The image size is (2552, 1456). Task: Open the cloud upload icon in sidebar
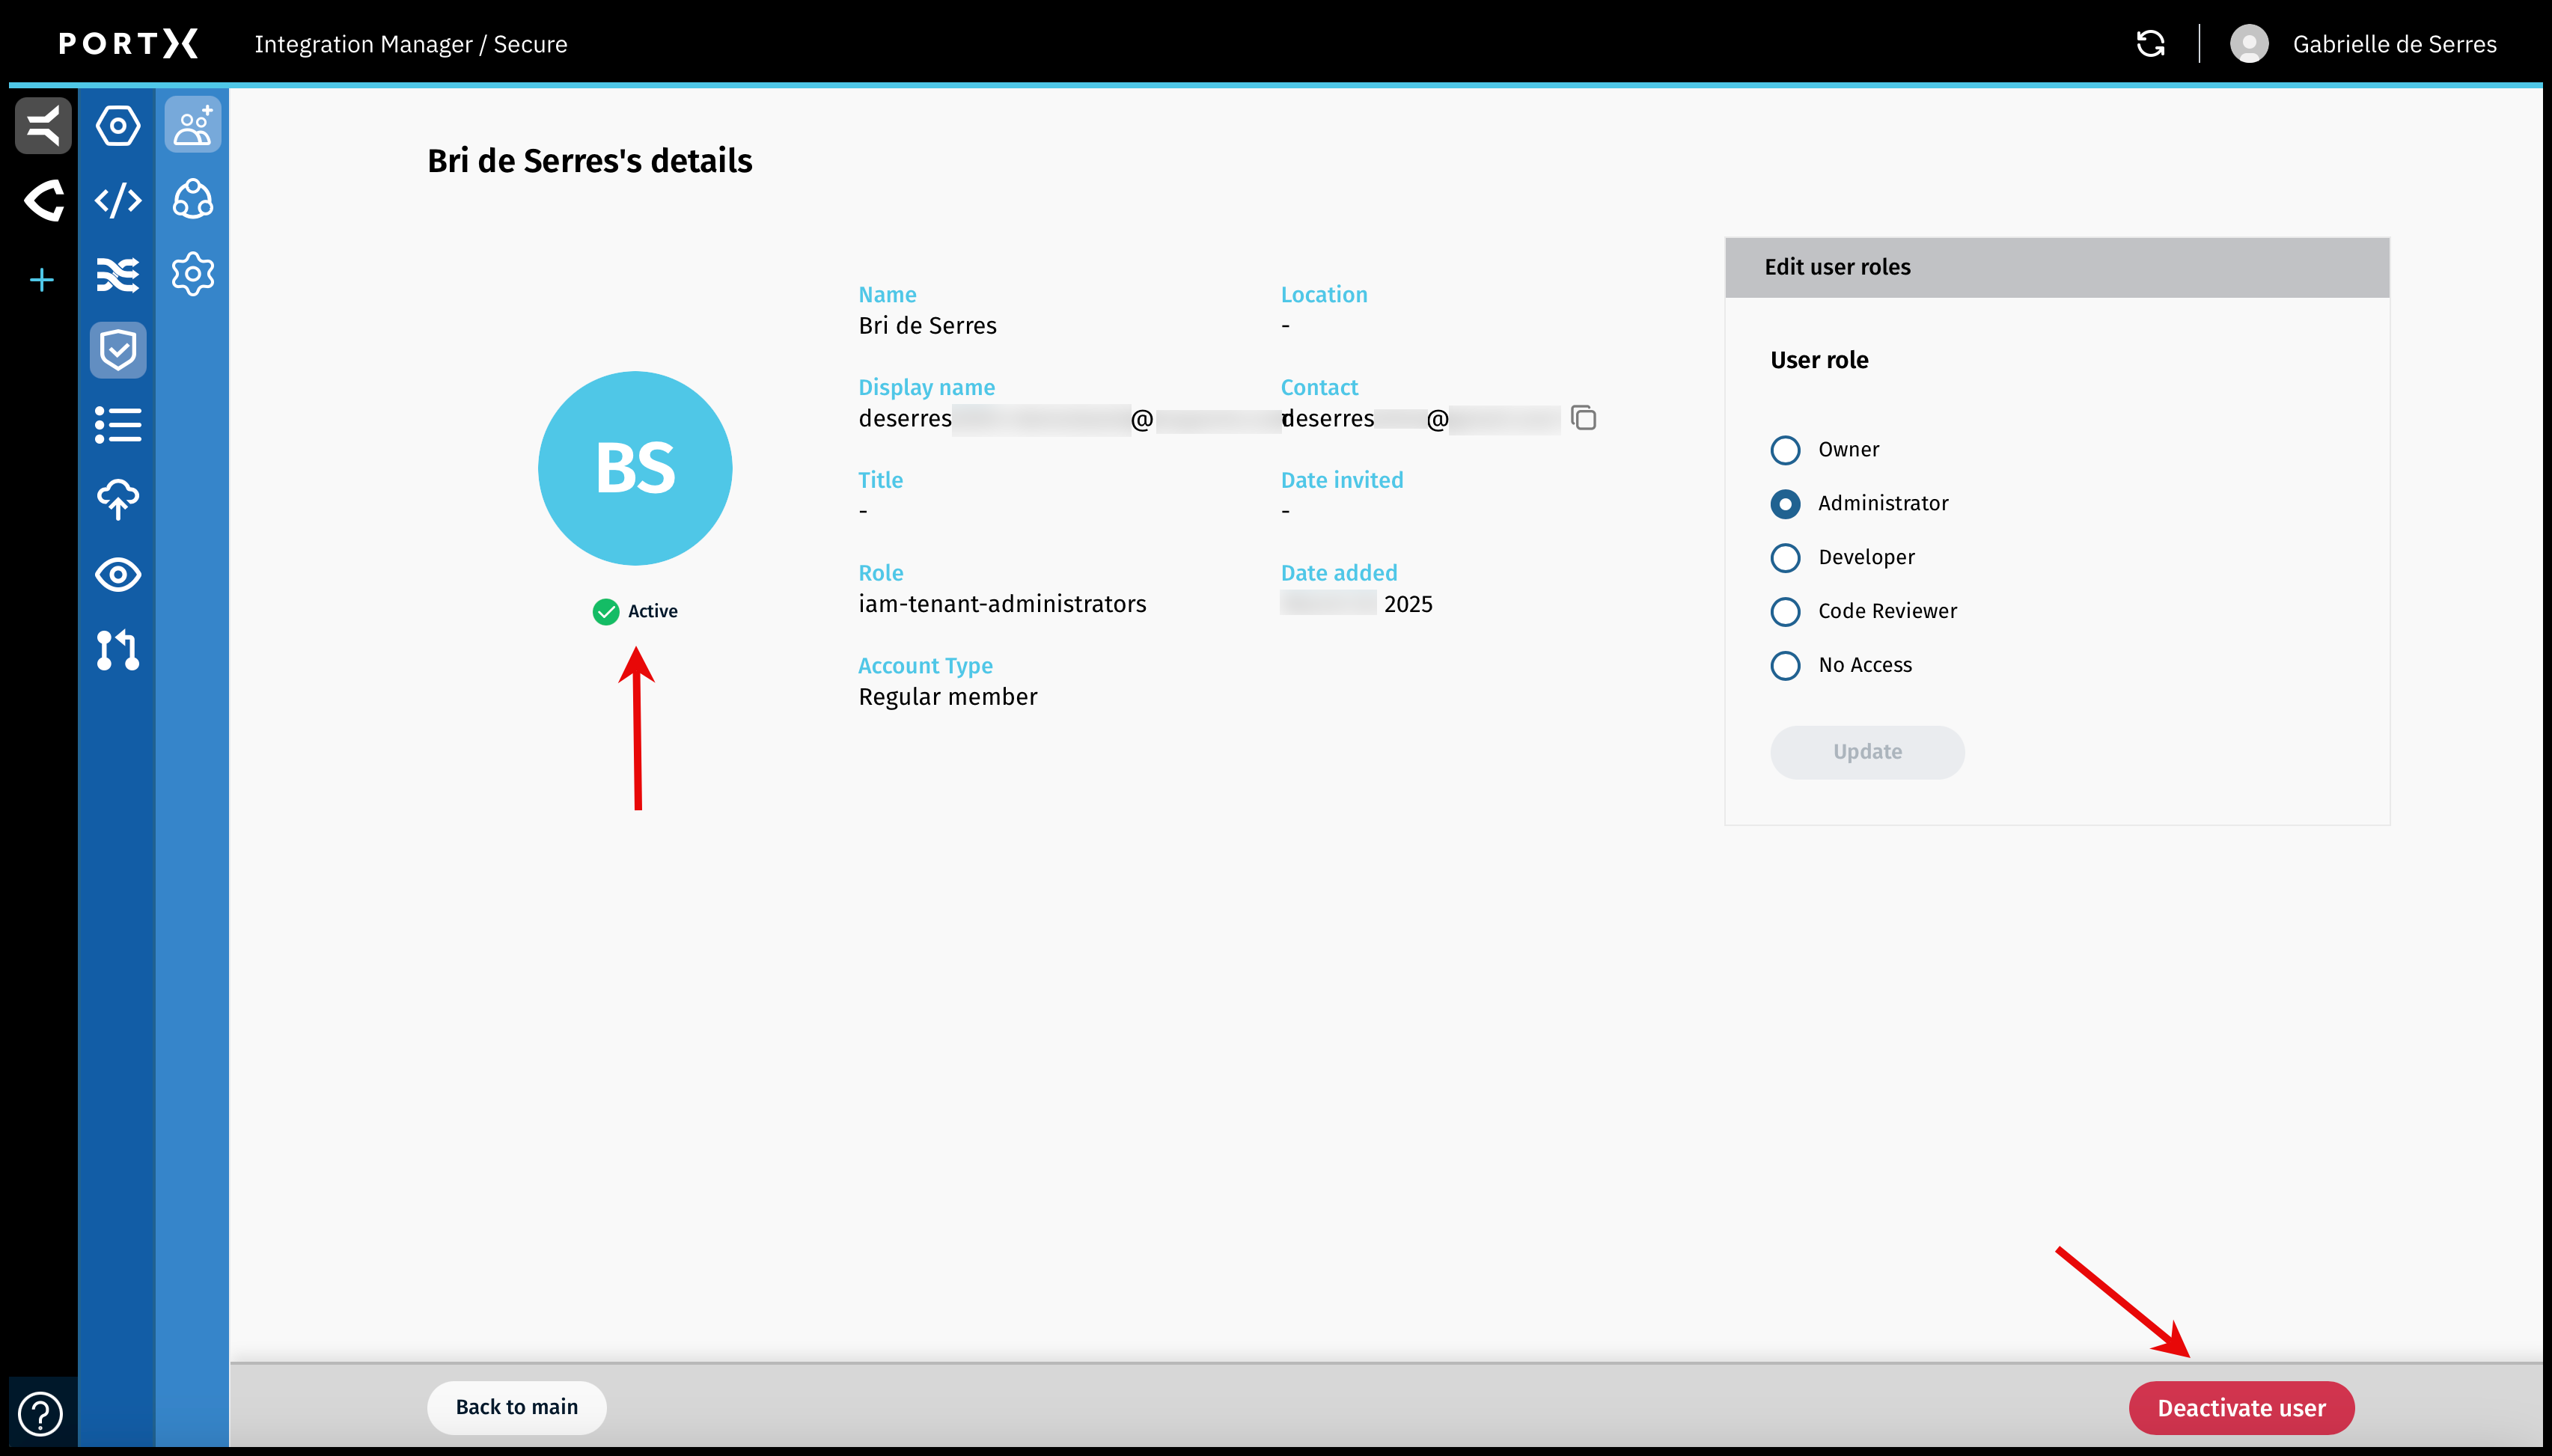click(x=118, y=499)
